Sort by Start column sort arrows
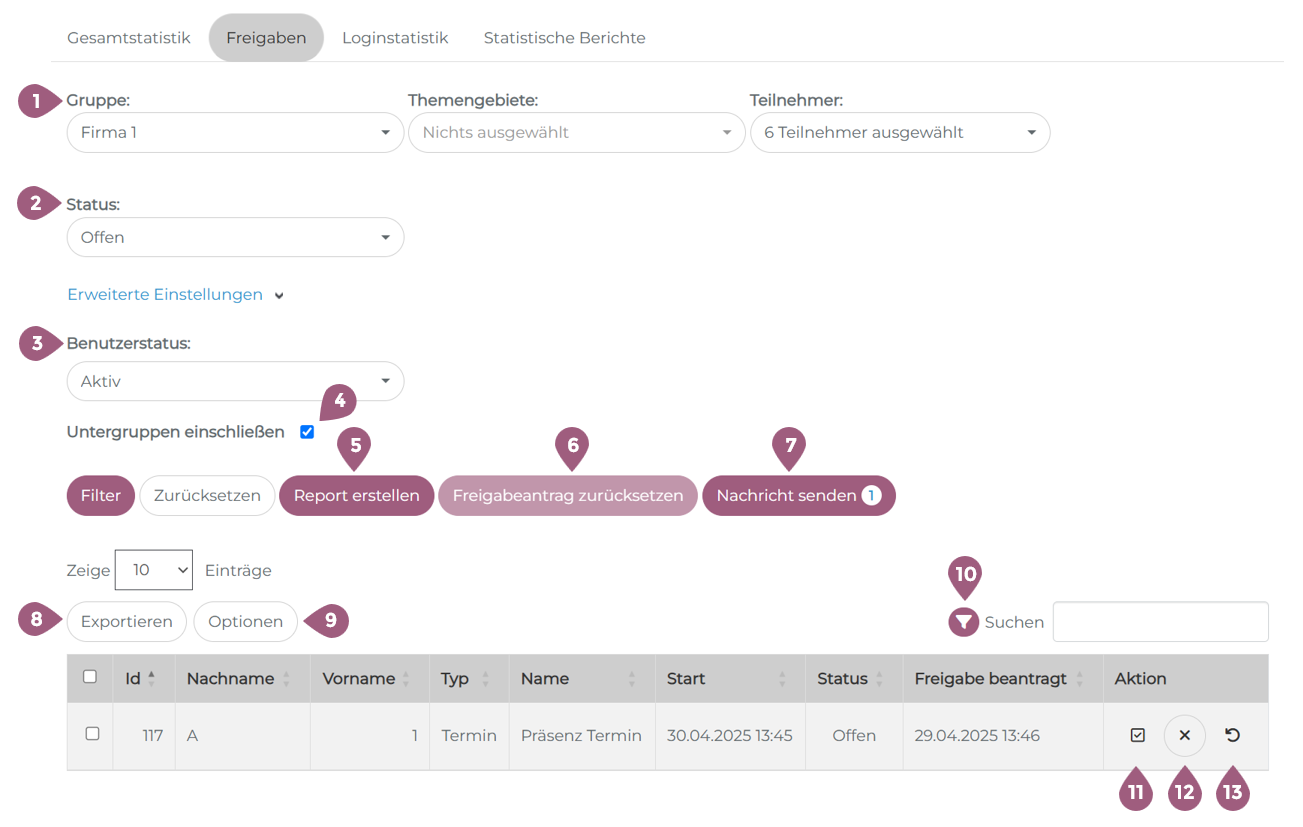Image resolution: width=1303 pixels, height=827 pixels. click(x=781, y=679)
